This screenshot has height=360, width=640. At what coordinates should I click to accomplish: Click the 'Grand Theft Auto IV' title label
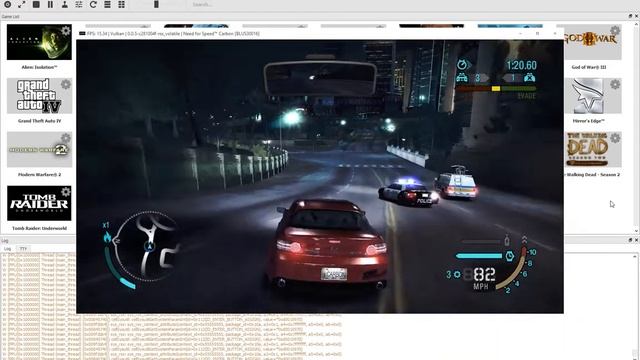(x=39, y=121)
